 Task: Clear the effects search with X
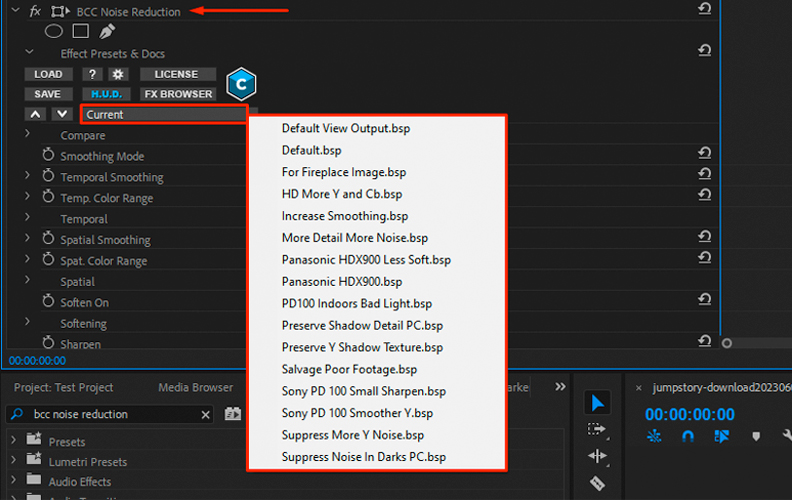206,415
